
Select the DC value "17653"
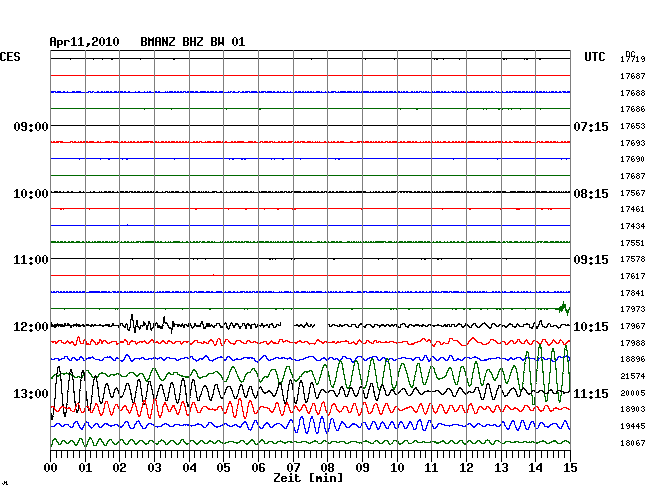click(633, 126)
